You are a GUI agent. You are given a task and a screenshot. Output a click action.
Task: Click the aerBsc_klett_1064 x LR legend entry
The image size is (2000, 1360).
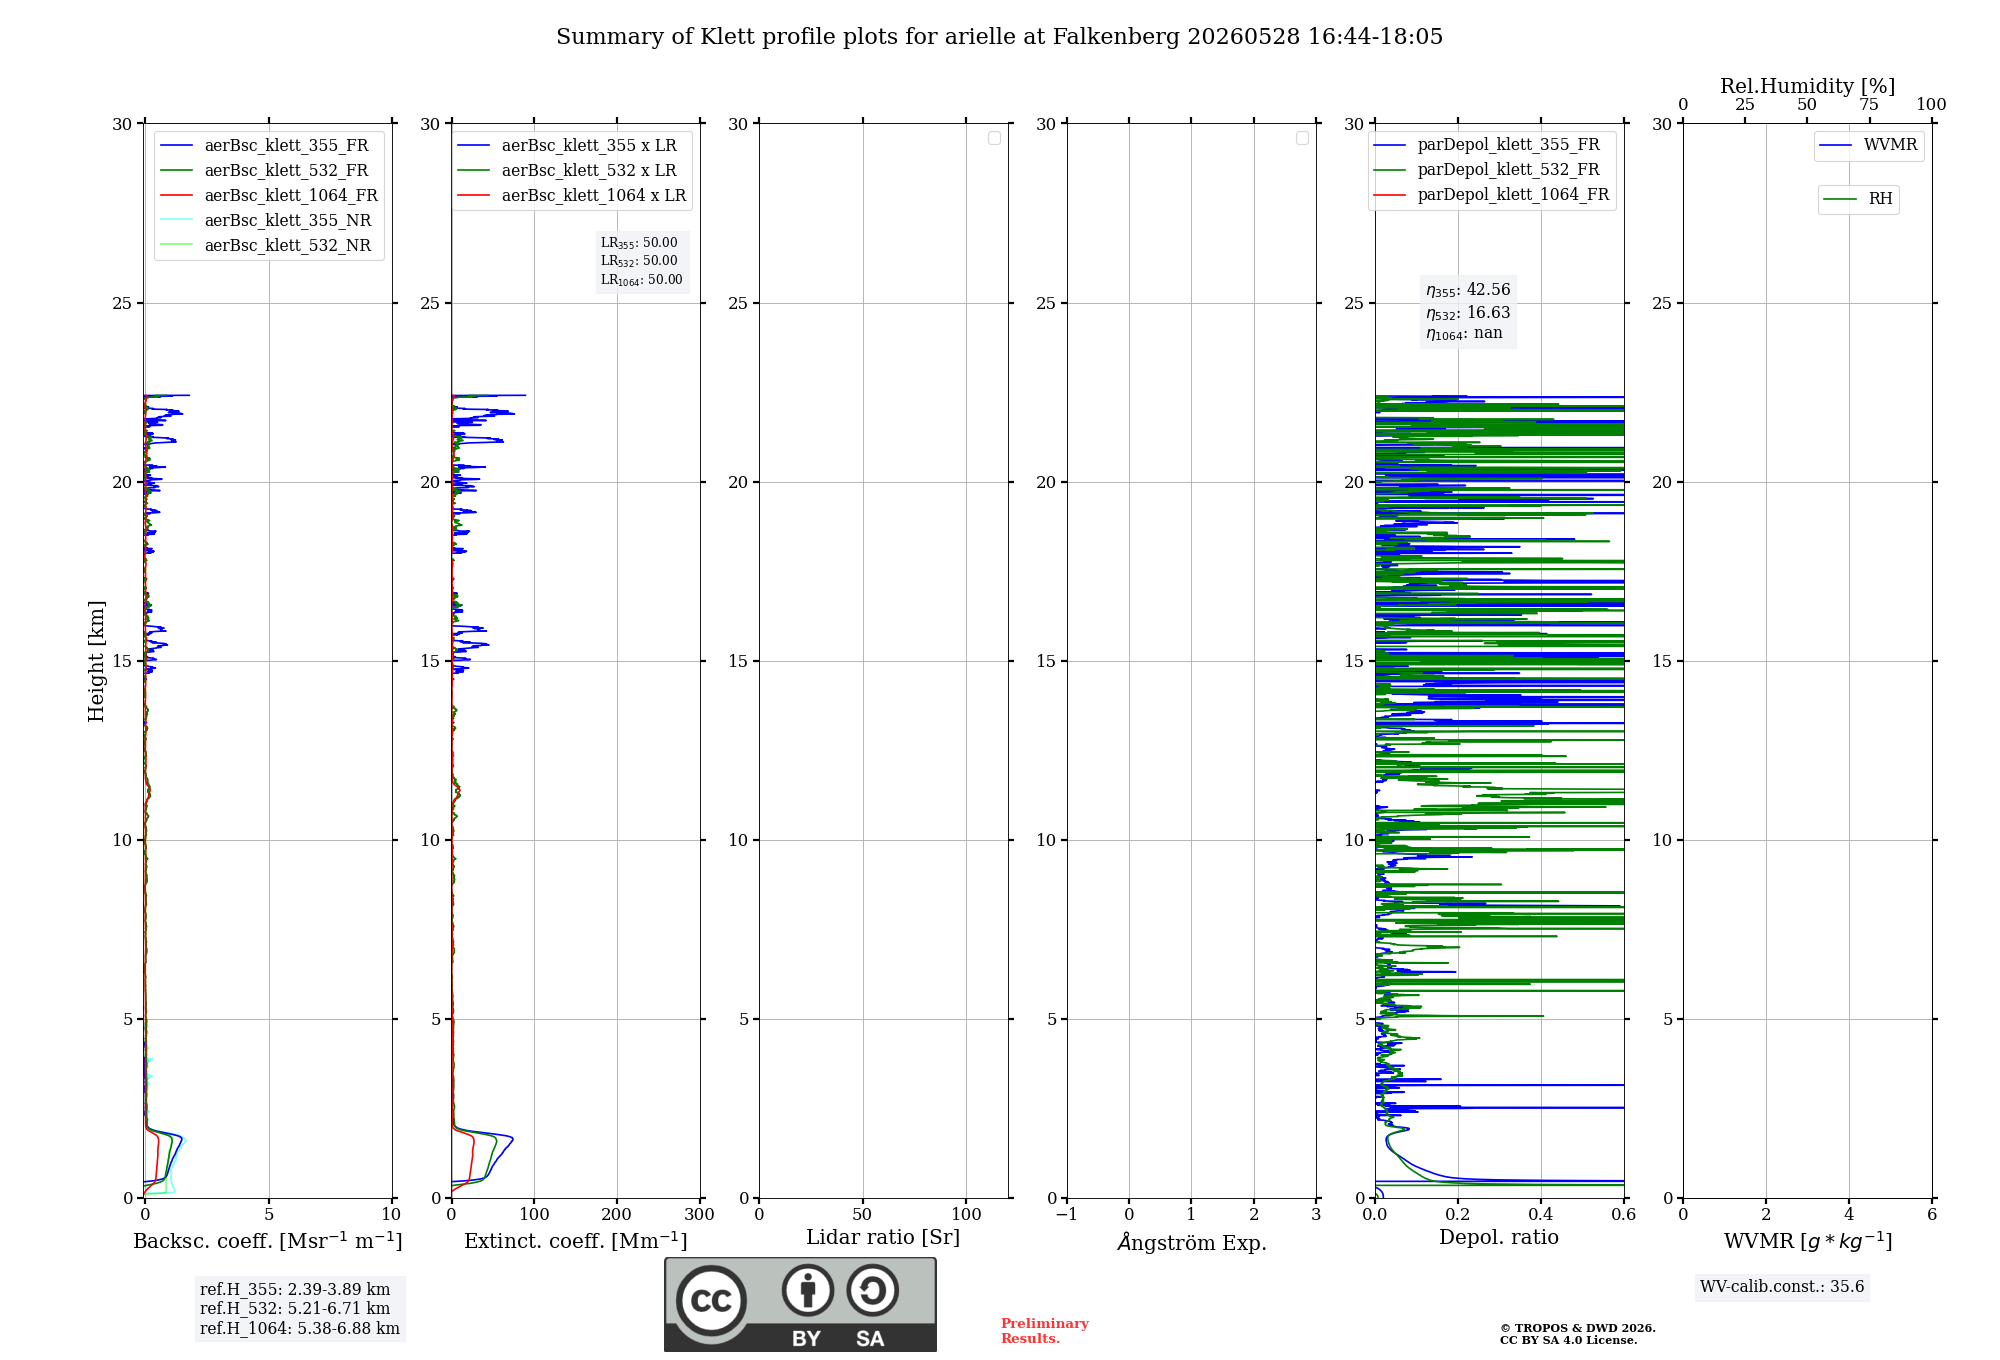pyautogui.click(x=572, y=195)
